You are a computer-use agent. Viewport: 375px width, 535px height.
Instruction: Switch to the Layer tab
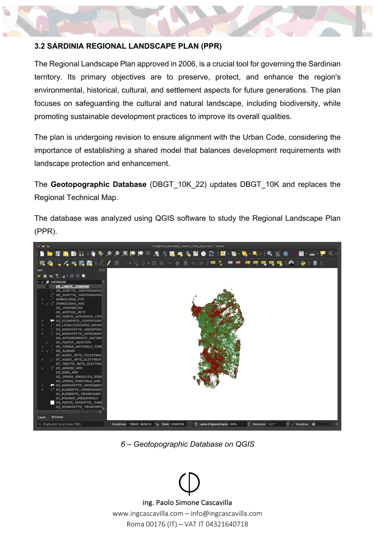[42, 417]
